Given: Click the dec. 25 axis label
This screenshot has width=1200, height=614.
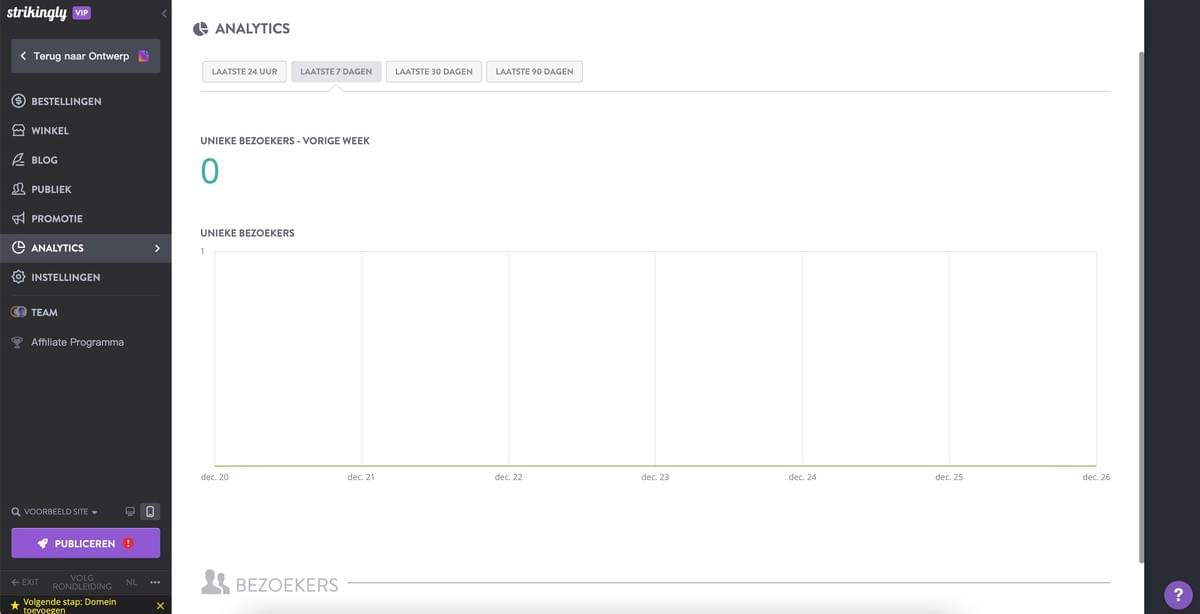Looking at the screenshot, I should click(x=949, y=477).
